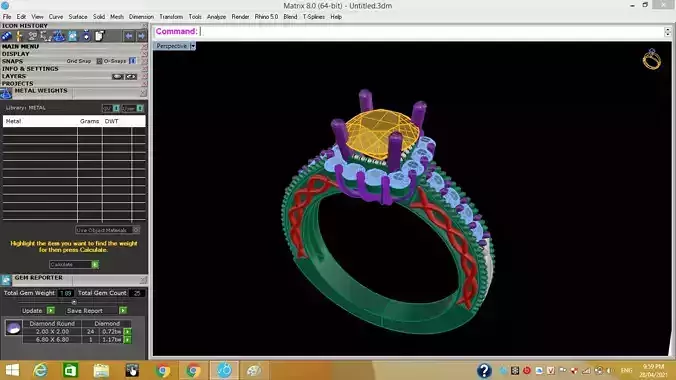Collapse the GEM REPORTER panel header
This screenshot has width=676, height=380.
[143, 280]
